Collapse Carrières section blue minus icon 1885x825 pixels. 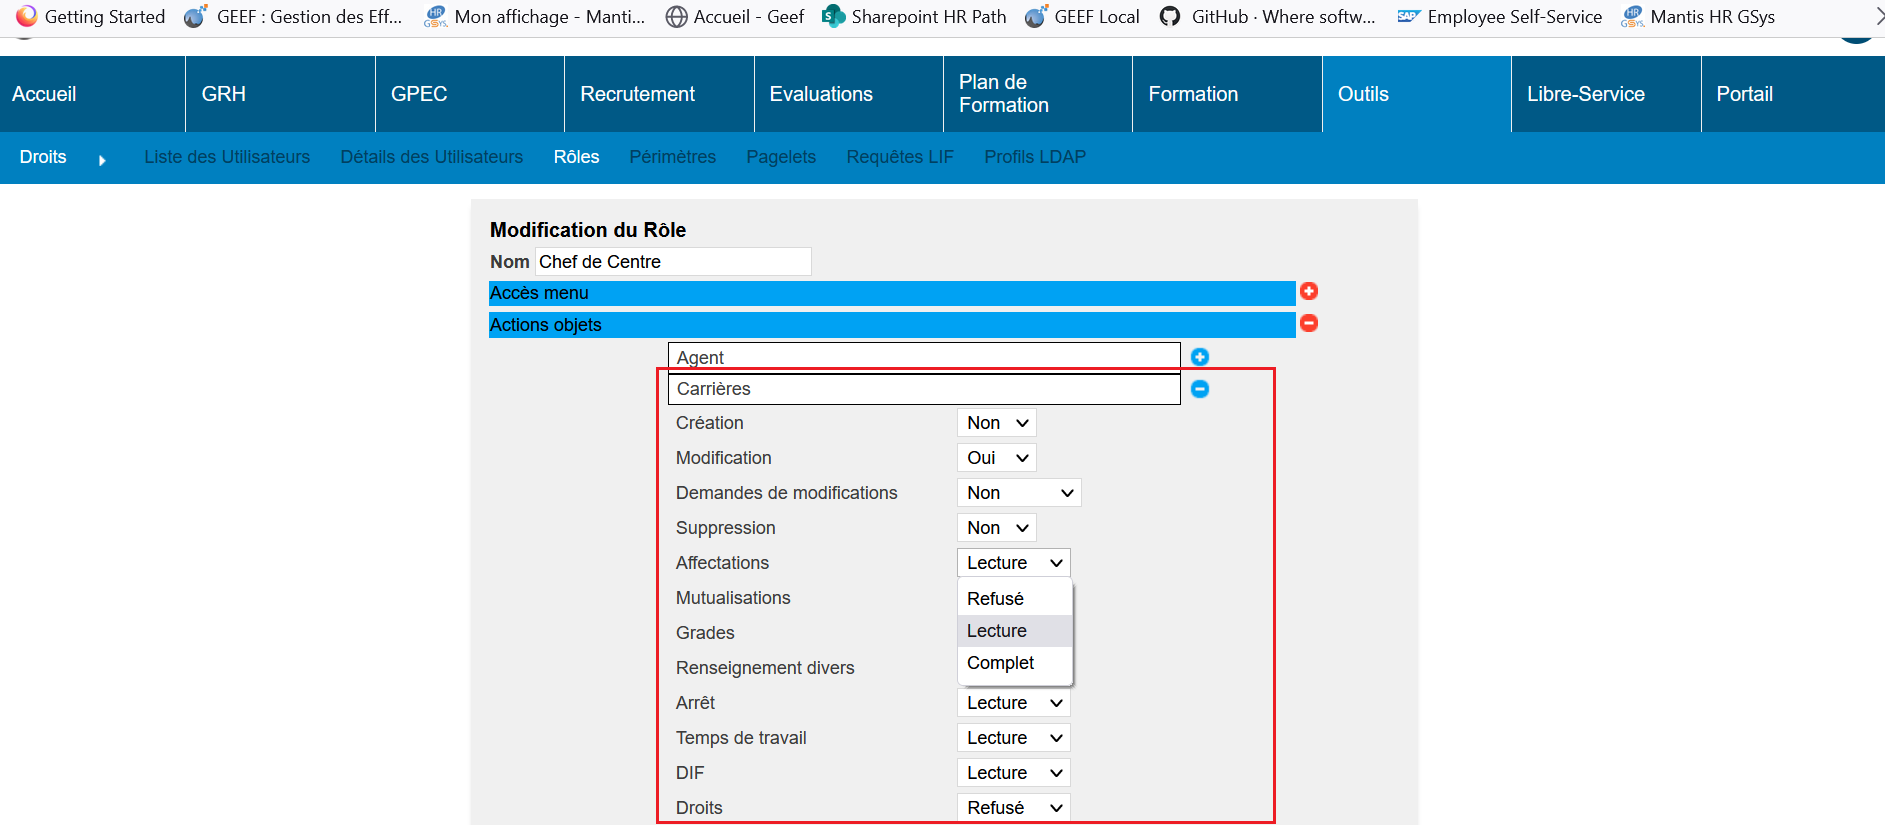1200,389
